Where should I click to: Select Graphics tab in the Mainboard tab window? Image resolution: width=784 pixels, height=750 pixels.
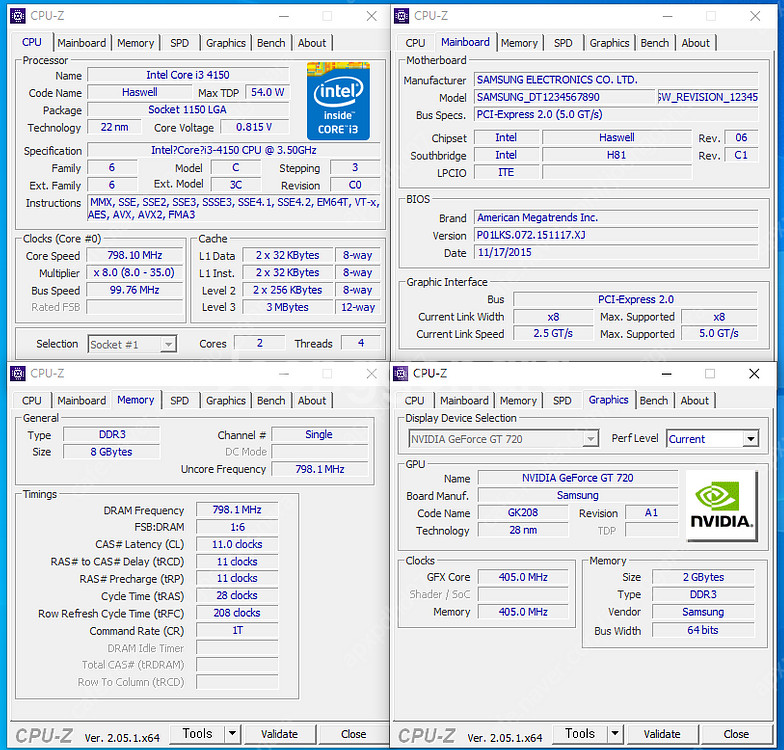tap(609, 43)
